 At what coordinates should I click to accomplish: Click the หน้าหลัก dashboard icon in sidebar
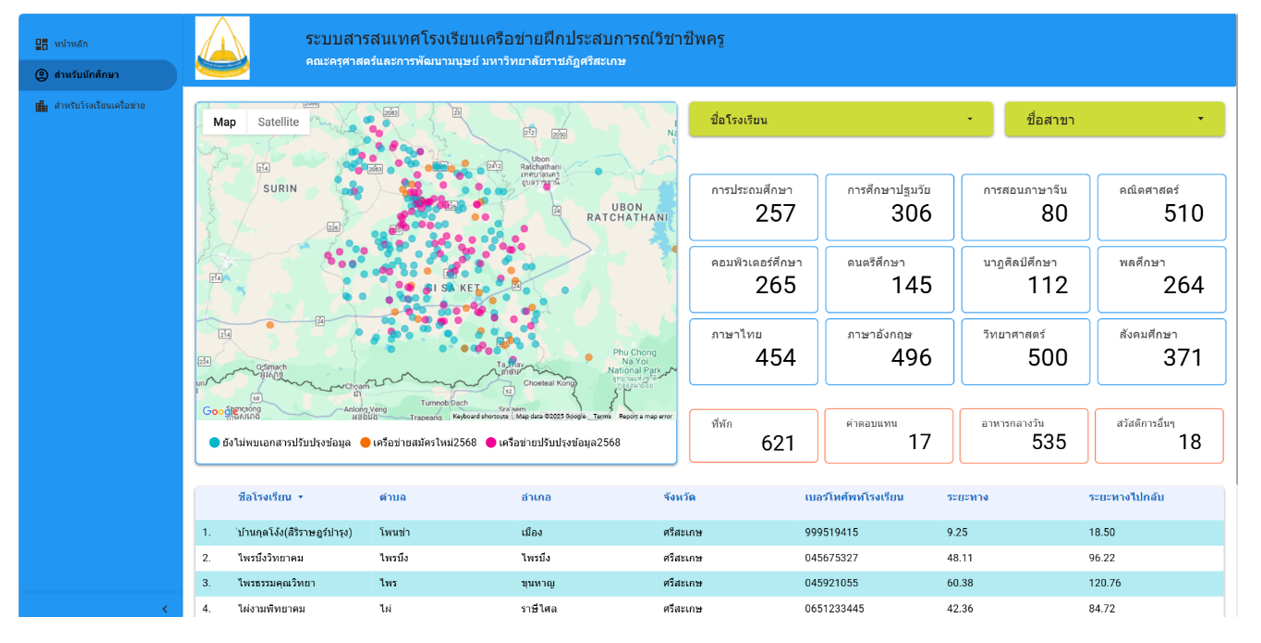[x=41, y=44]
